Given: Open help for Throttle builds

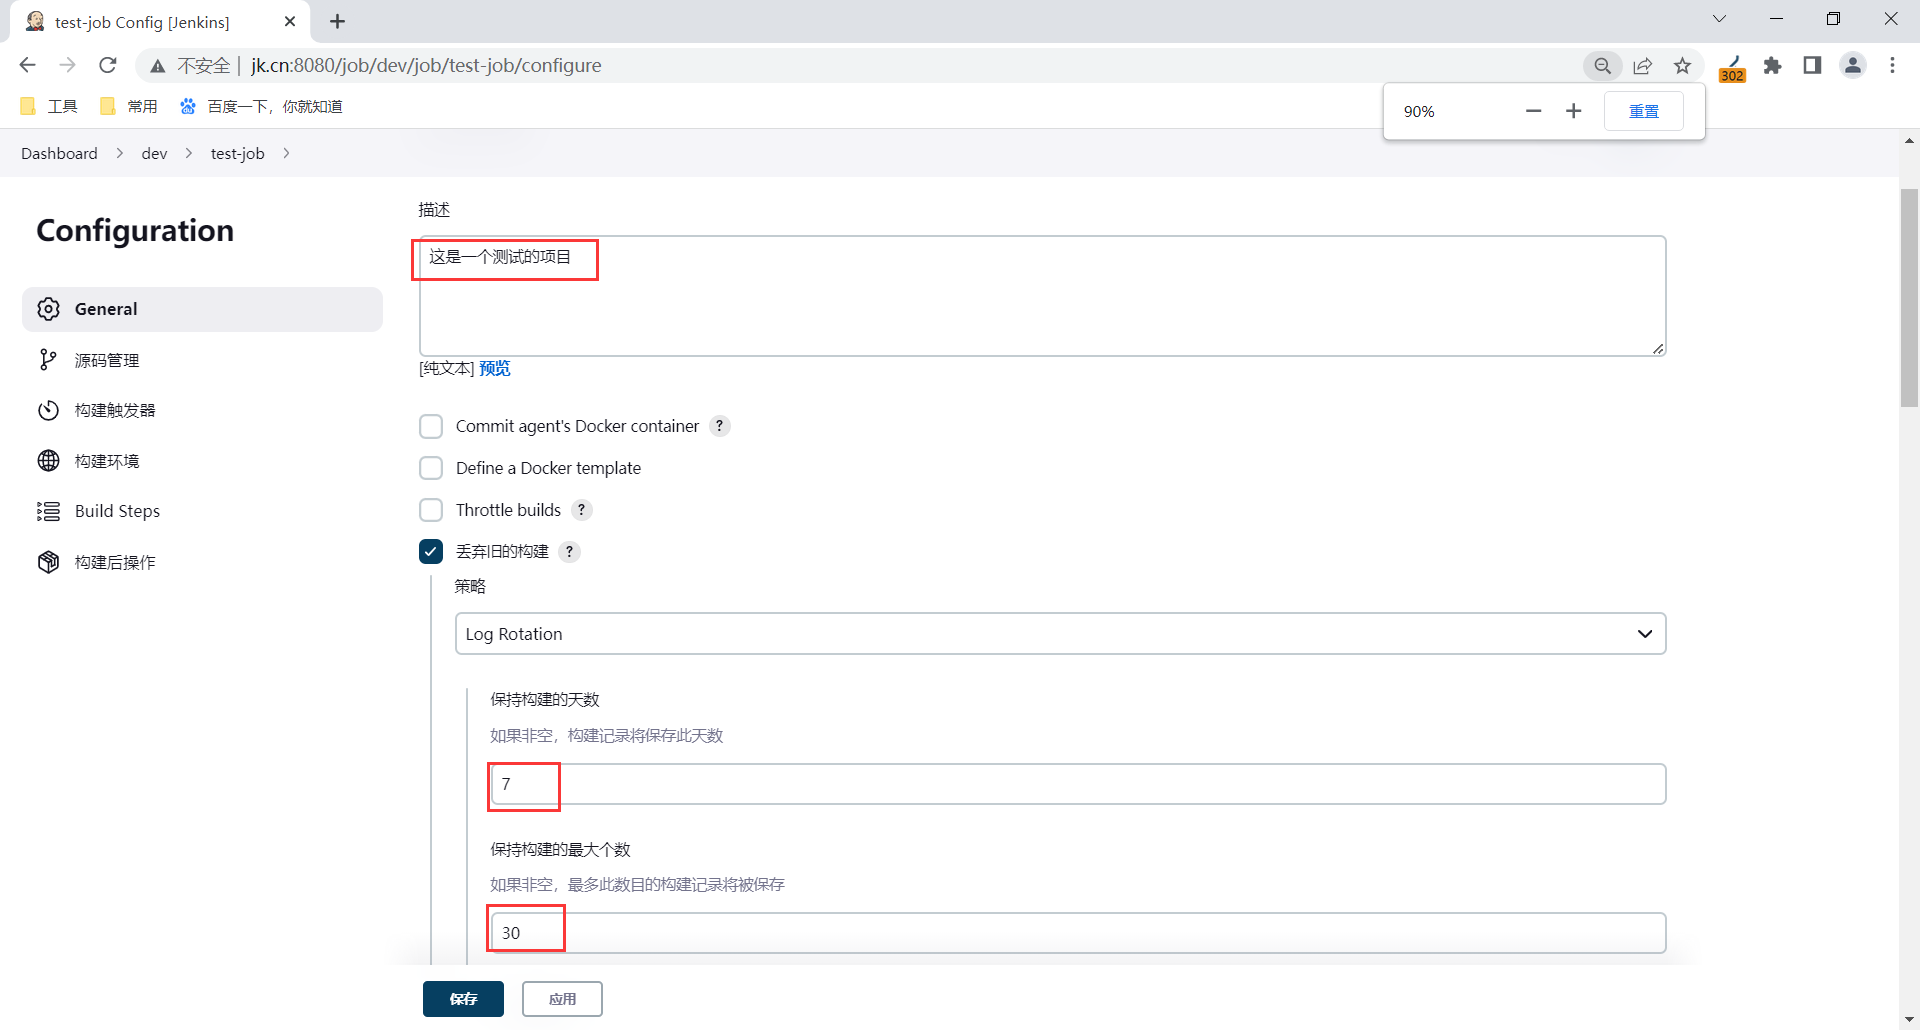Looking at the screenshot, I should [582, 510].
